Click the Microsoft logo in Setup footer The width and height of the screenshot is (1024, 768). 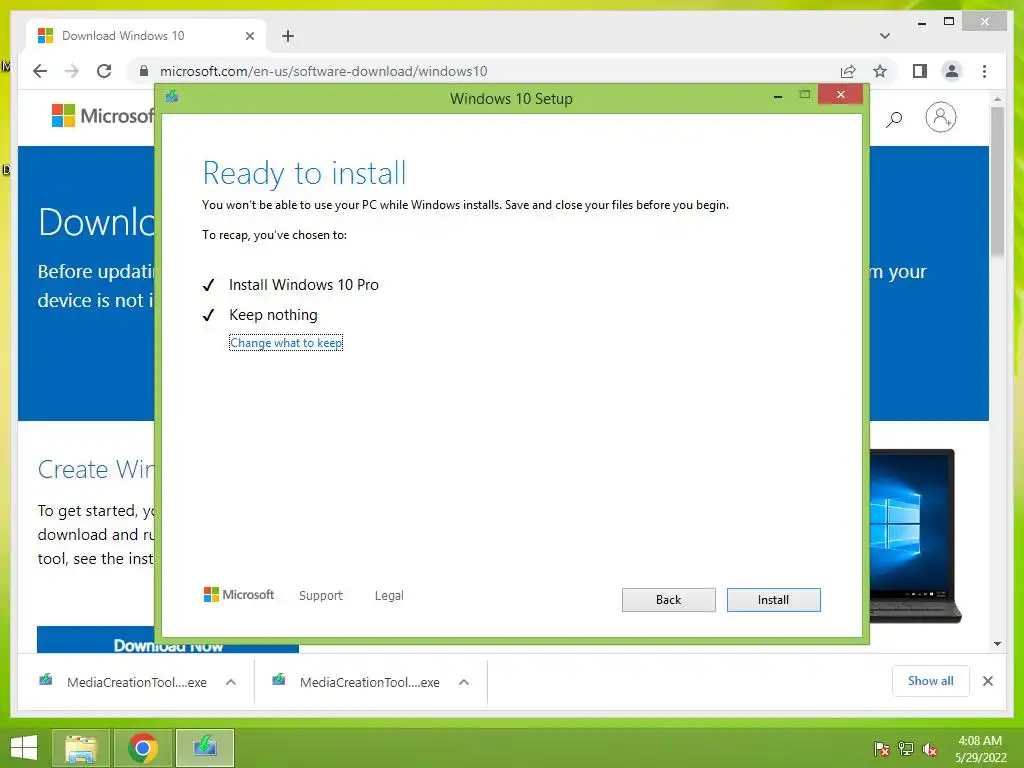[x=239, y=594]
